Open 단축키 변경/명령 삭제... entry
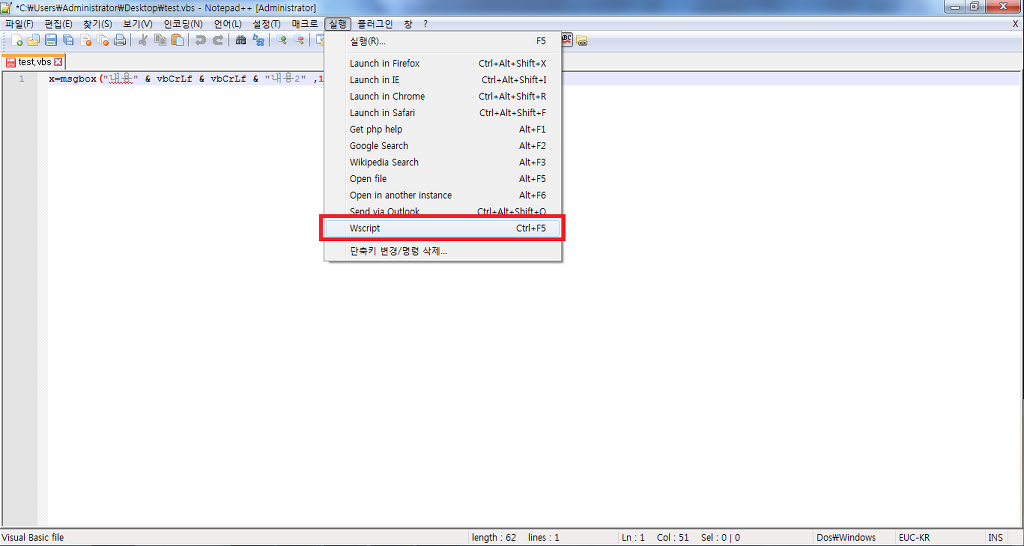The height and width of the screenshot is (546, 1024). pyautogui.click(x=443, y=251)
